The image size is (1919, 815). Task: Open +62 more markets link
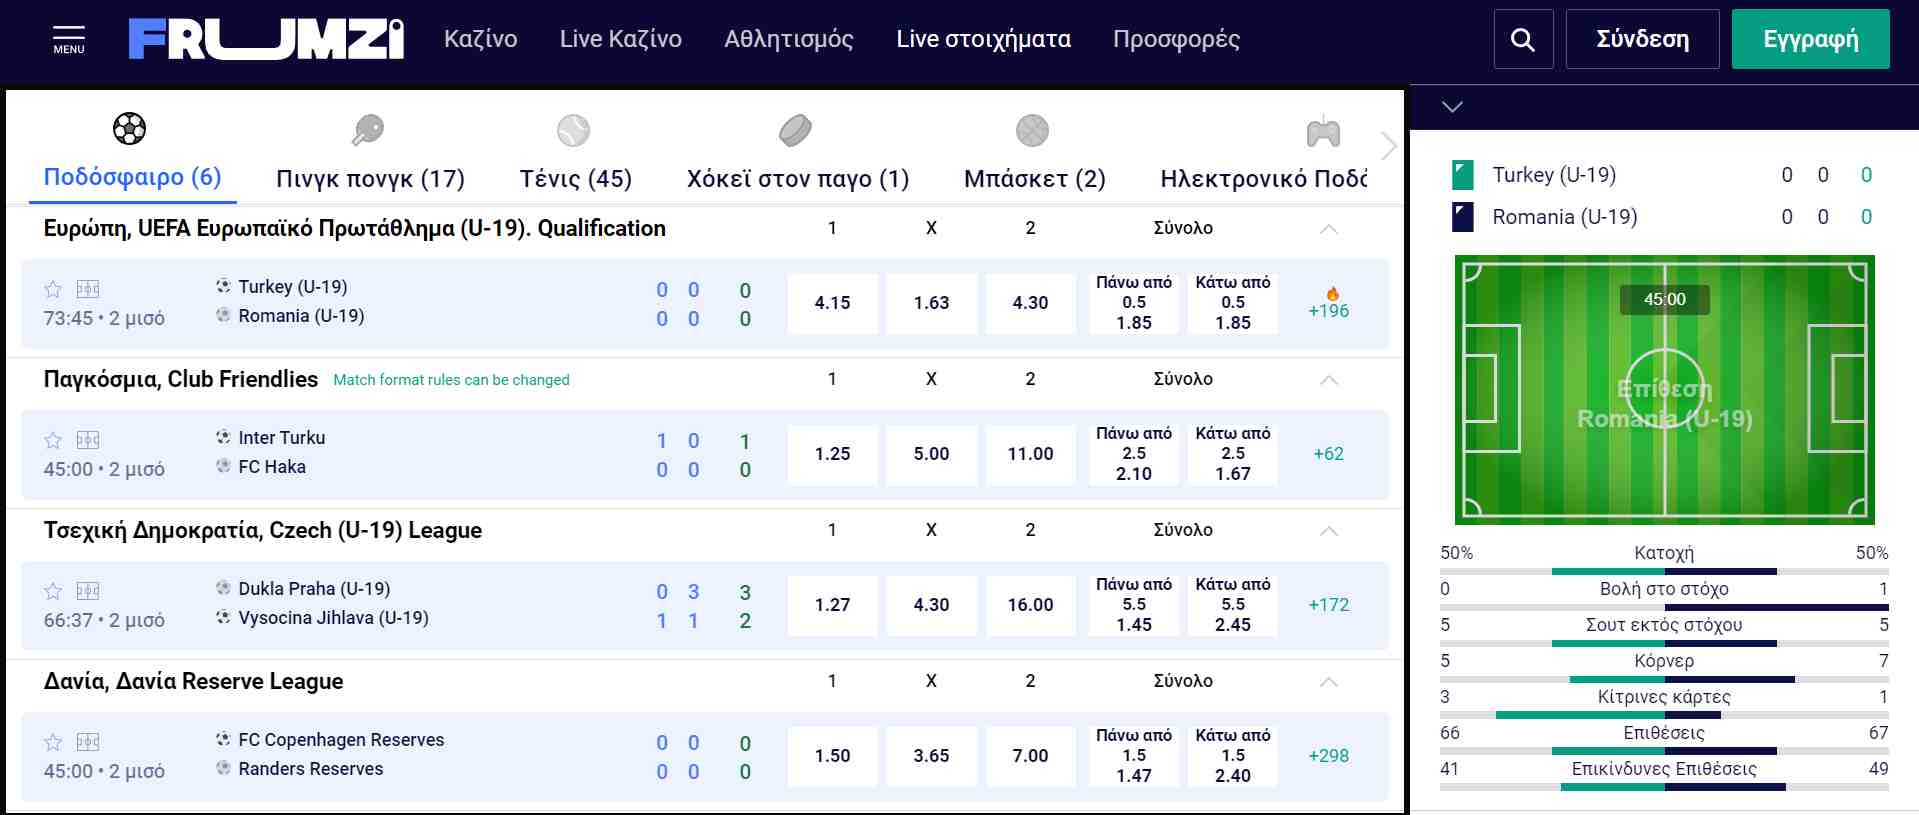click(1328, 454)
